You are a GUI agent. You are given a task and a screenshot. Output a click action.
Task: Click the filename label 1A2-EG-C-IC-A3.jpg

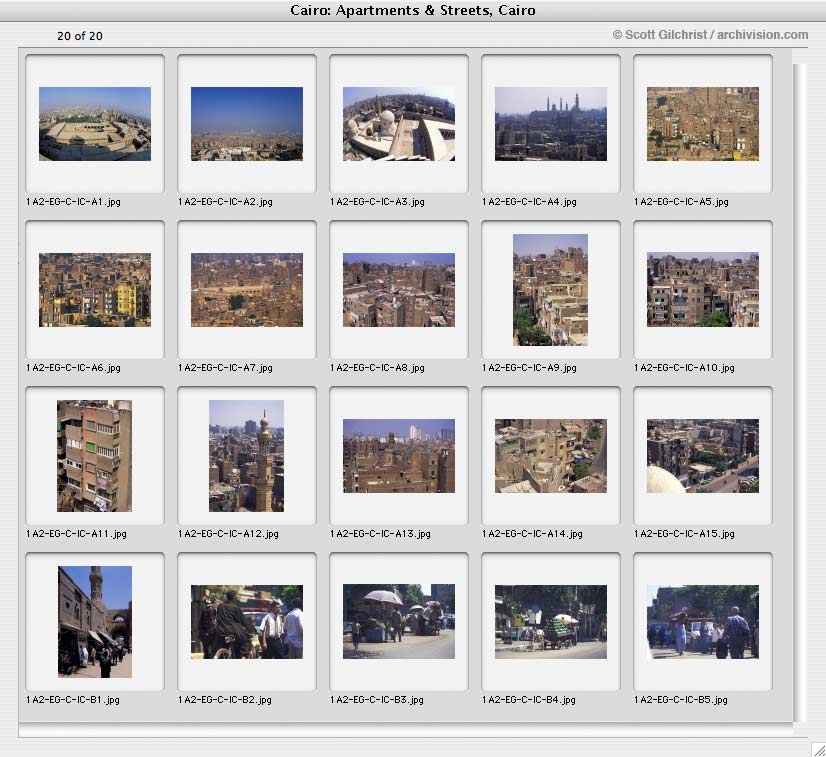[x=377, y=202]
